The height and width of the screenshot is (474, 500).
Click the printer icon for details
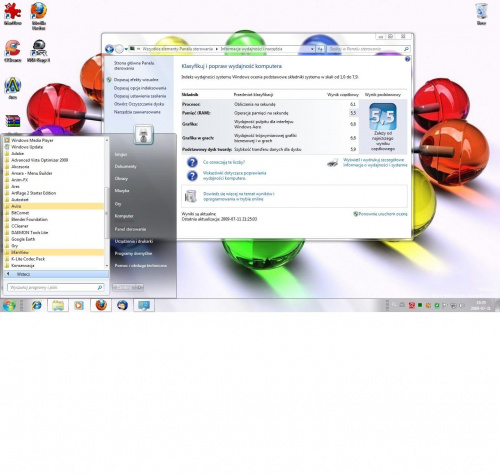[332, 163]
